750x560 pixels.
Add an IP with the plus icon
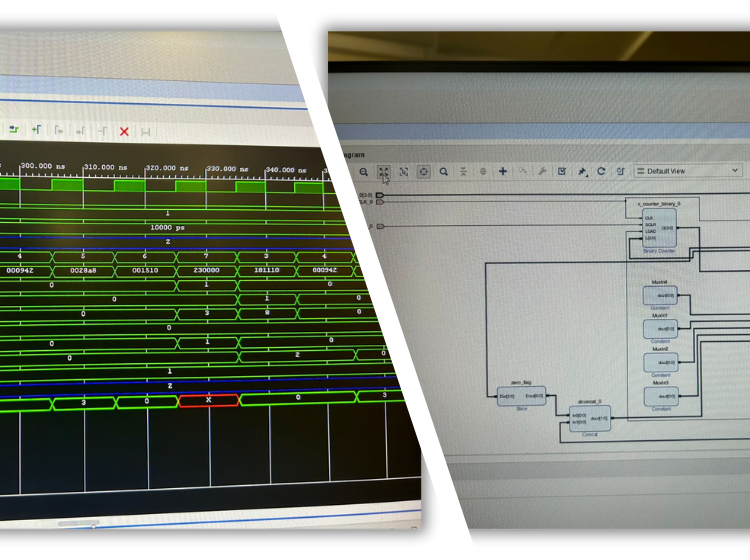click(503, 171)
